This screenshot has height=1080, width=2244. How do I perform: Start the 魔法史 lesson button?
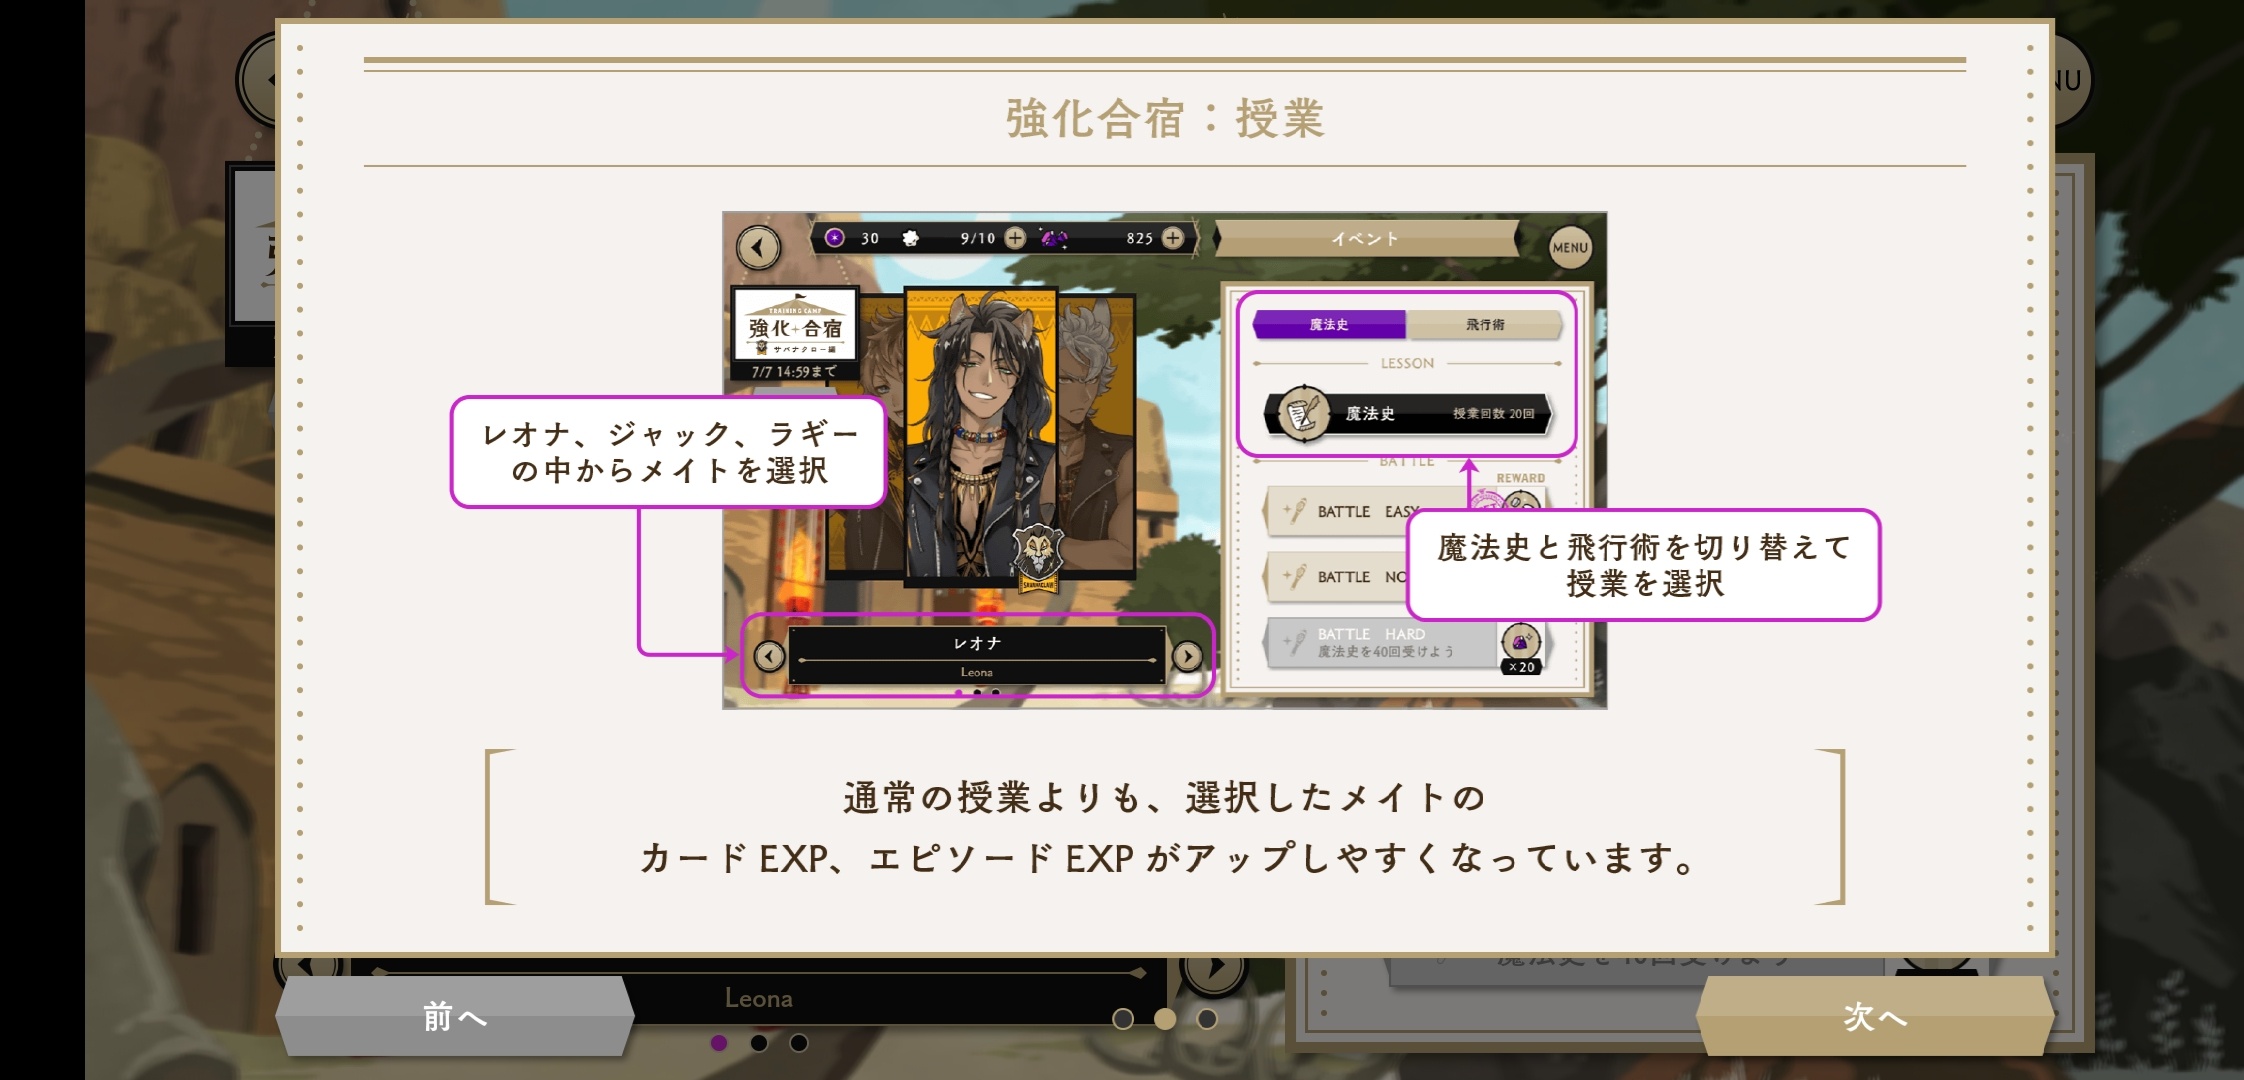point(1408,413)
